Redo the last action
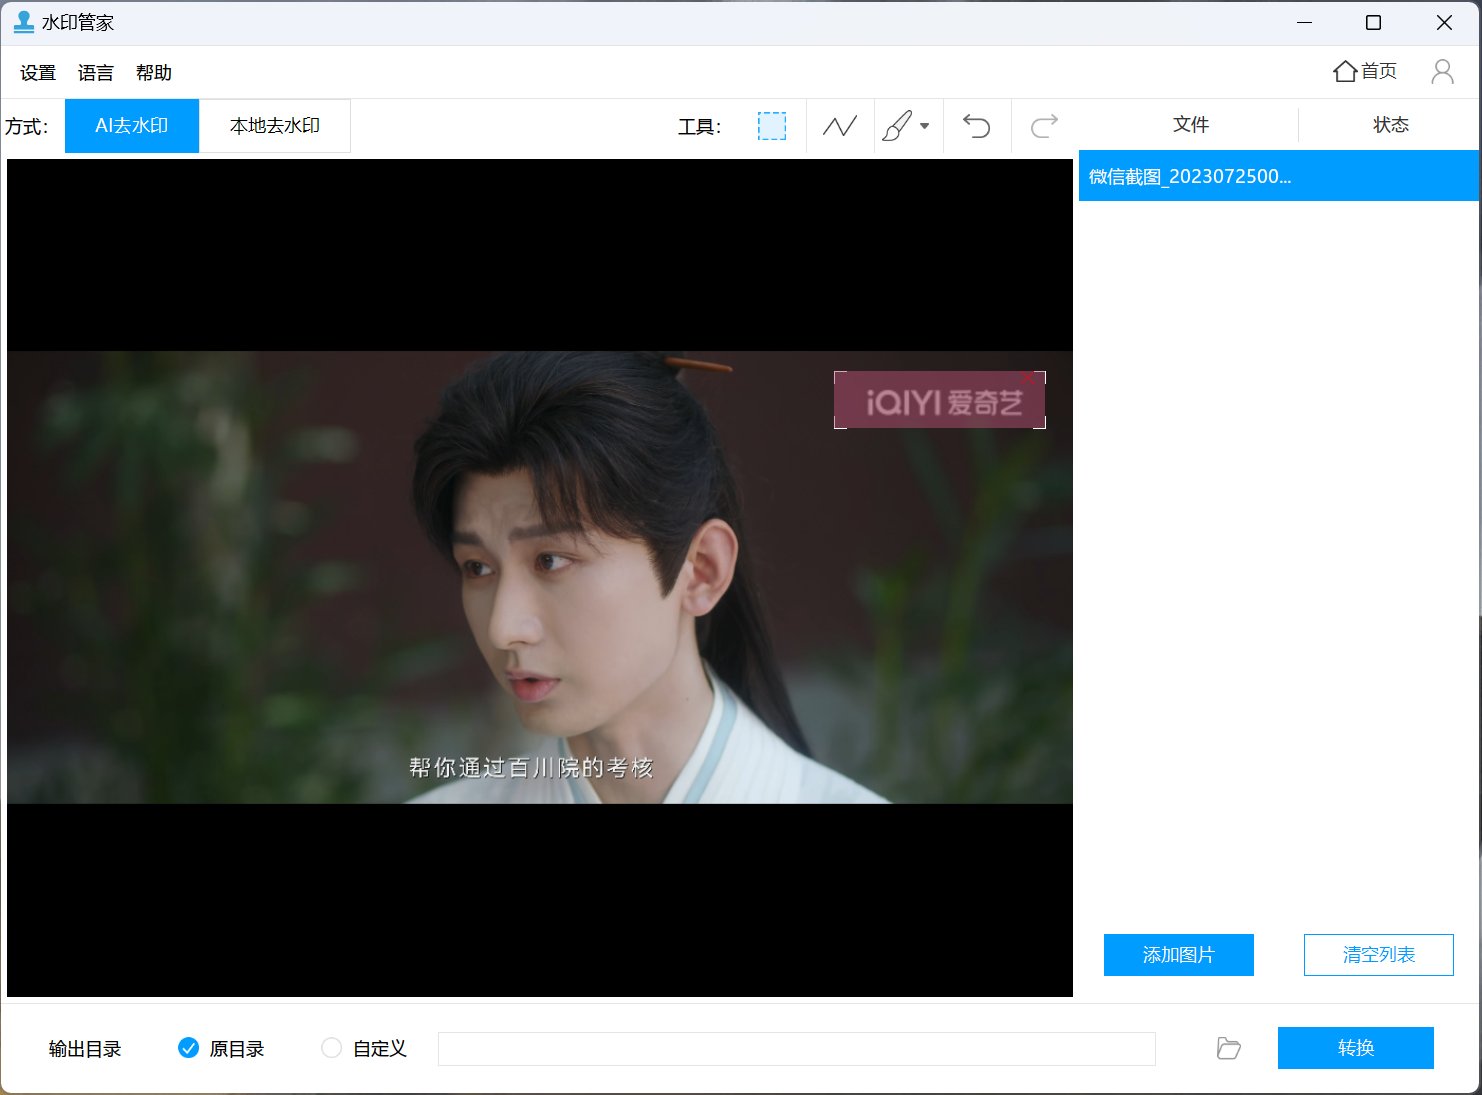Viewport: 1482px width, 1095px height. 1044,126
